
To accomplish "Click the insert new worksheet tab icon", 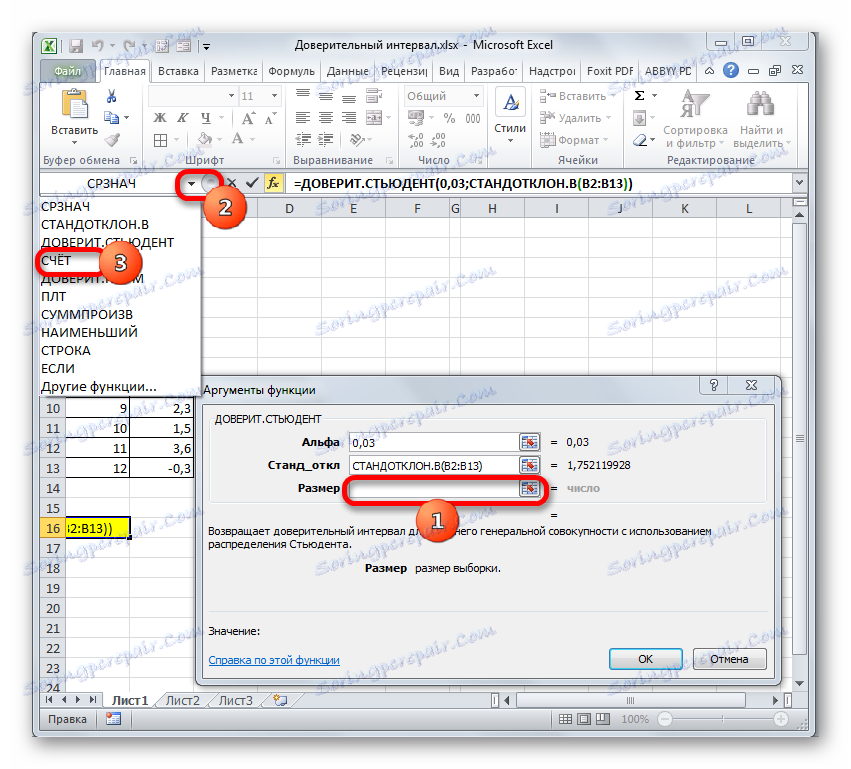I will point(280,700).
